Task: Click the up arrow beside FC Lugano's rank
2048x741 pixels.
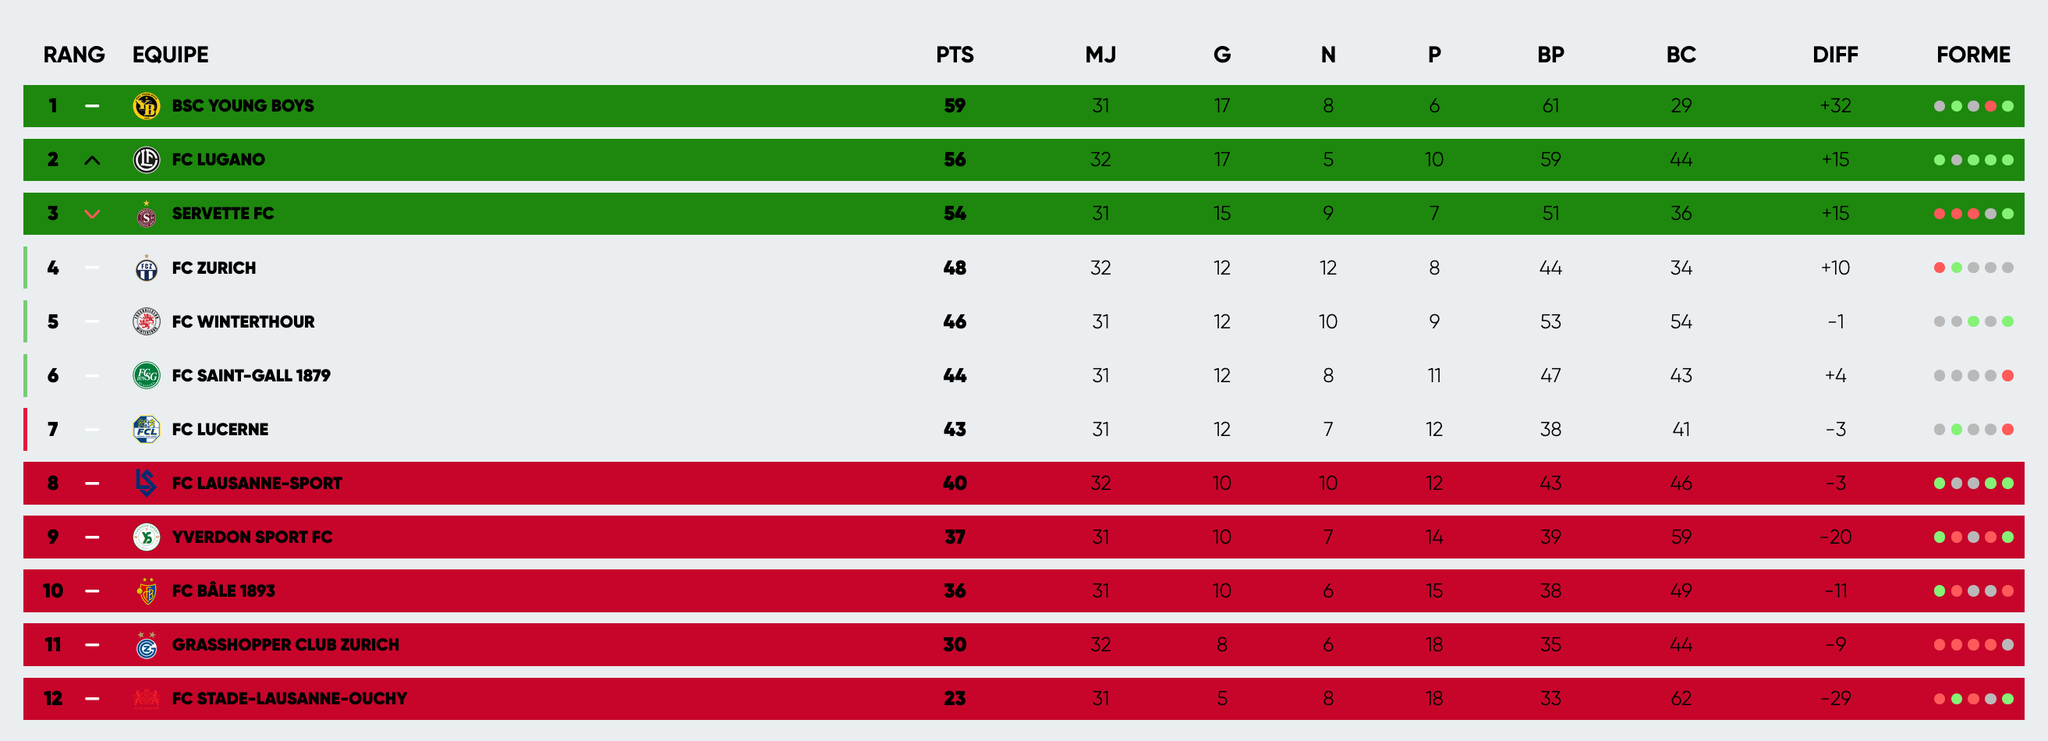Action: coord(92,160)
